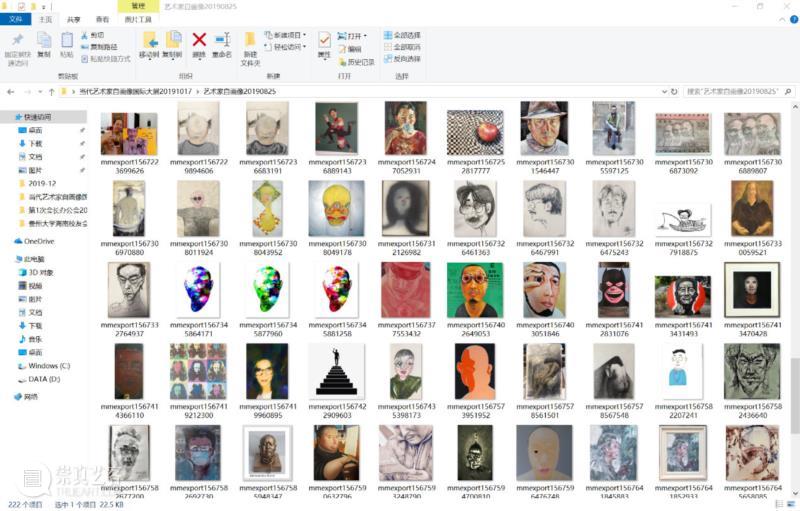Go back with the left arrow button
Viewport: 800px width, 511px height.
tap(10, 92)
